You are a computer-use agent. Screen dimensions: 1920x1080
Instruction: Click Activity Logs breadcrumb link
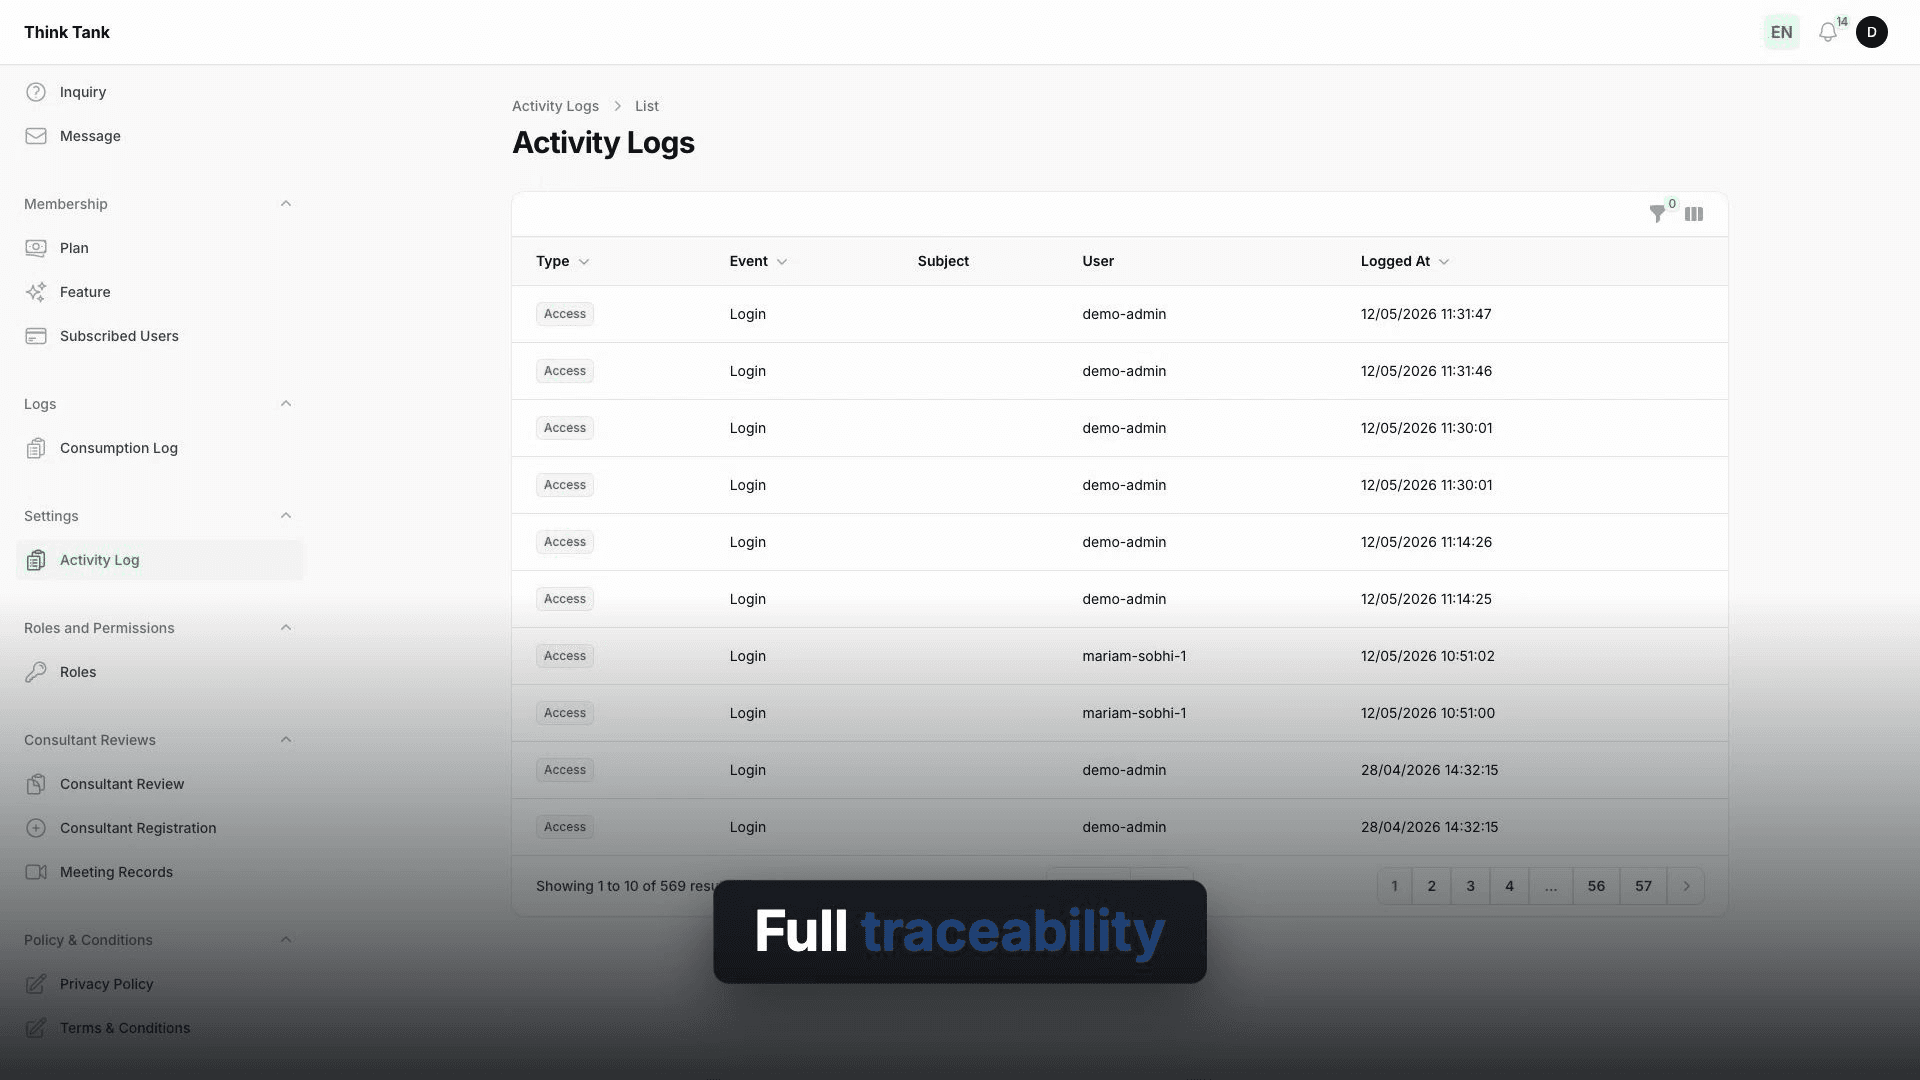tap(555, 106)
